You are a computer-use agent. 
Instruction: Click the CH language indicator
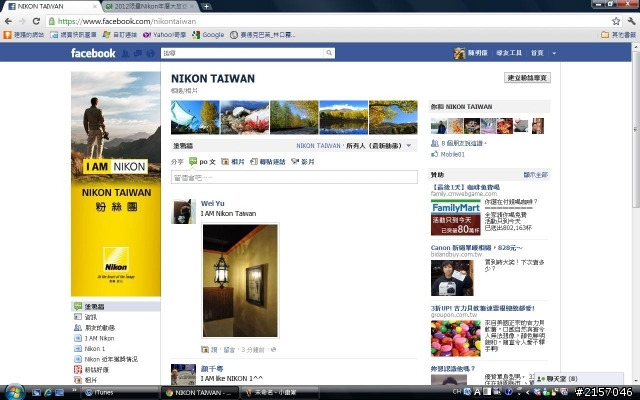[457, 391]
